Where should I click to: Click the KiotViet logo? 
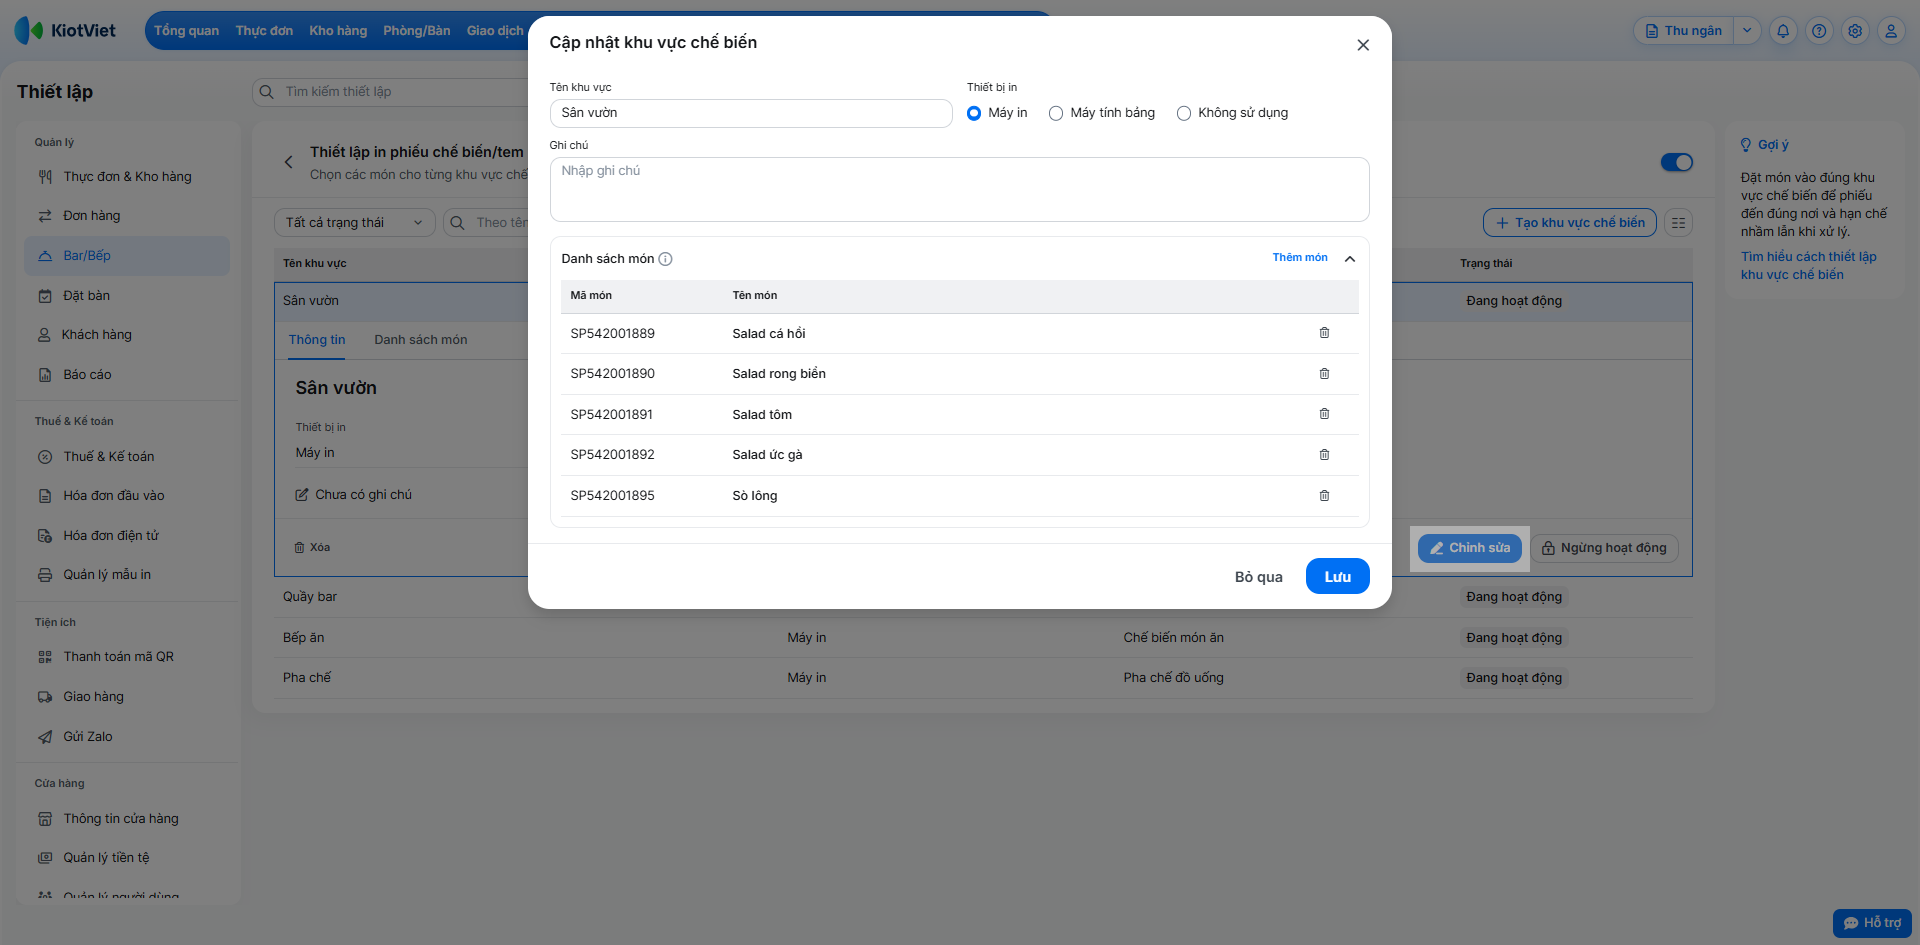(66, 30)
